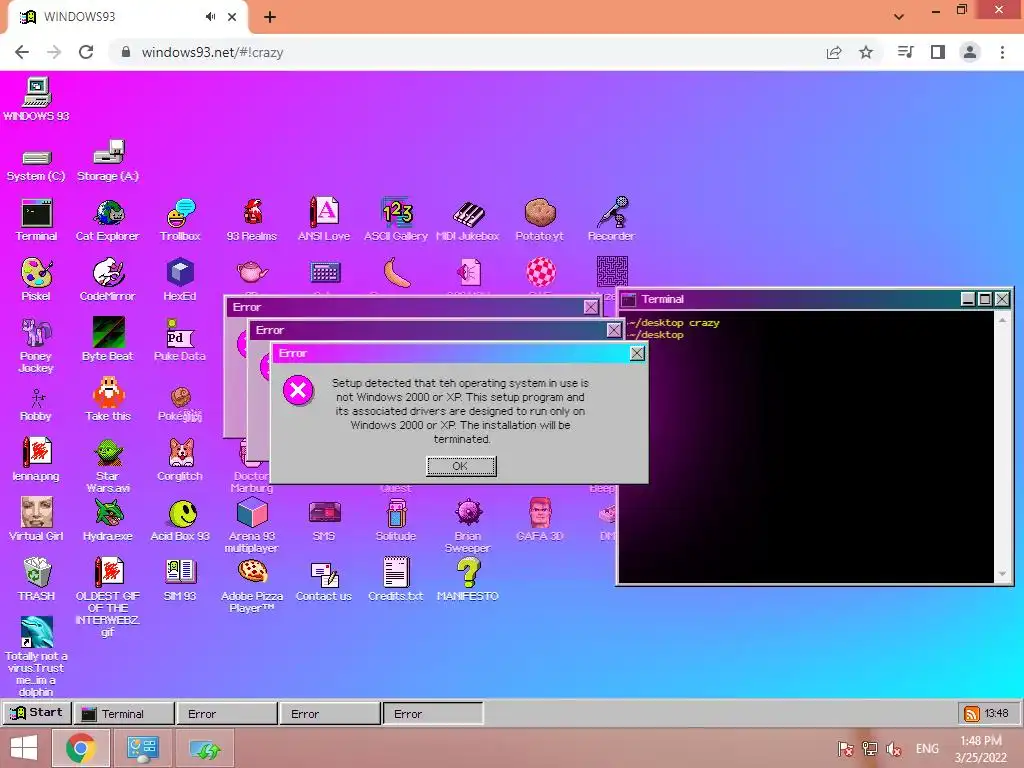
Task: Open the 93 Realms icon
Action: tap(251, 220)
